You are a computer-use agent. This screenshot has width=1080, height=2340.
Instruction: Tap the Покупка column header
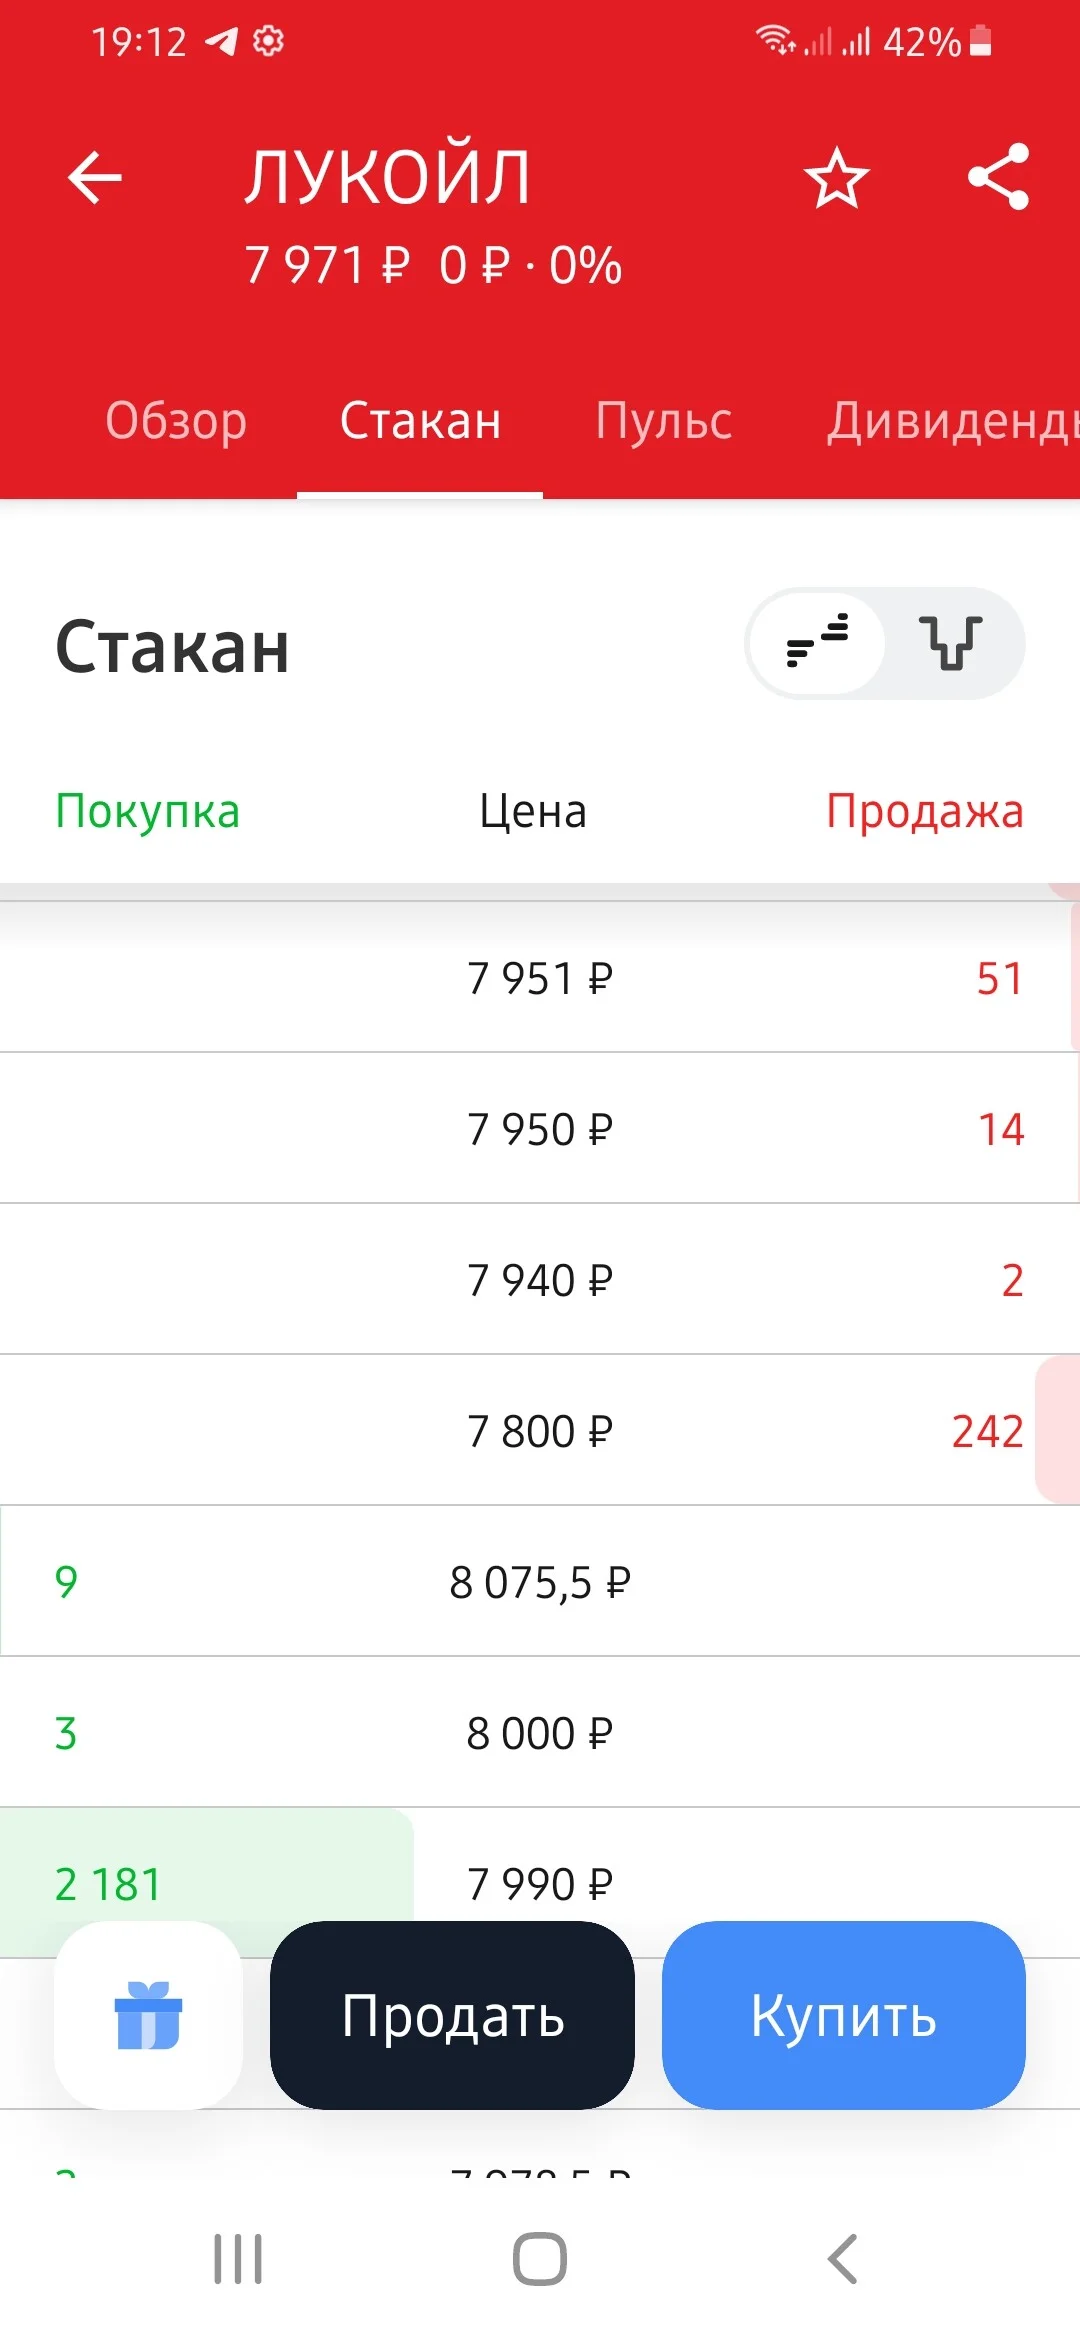(x=148, y=811)
